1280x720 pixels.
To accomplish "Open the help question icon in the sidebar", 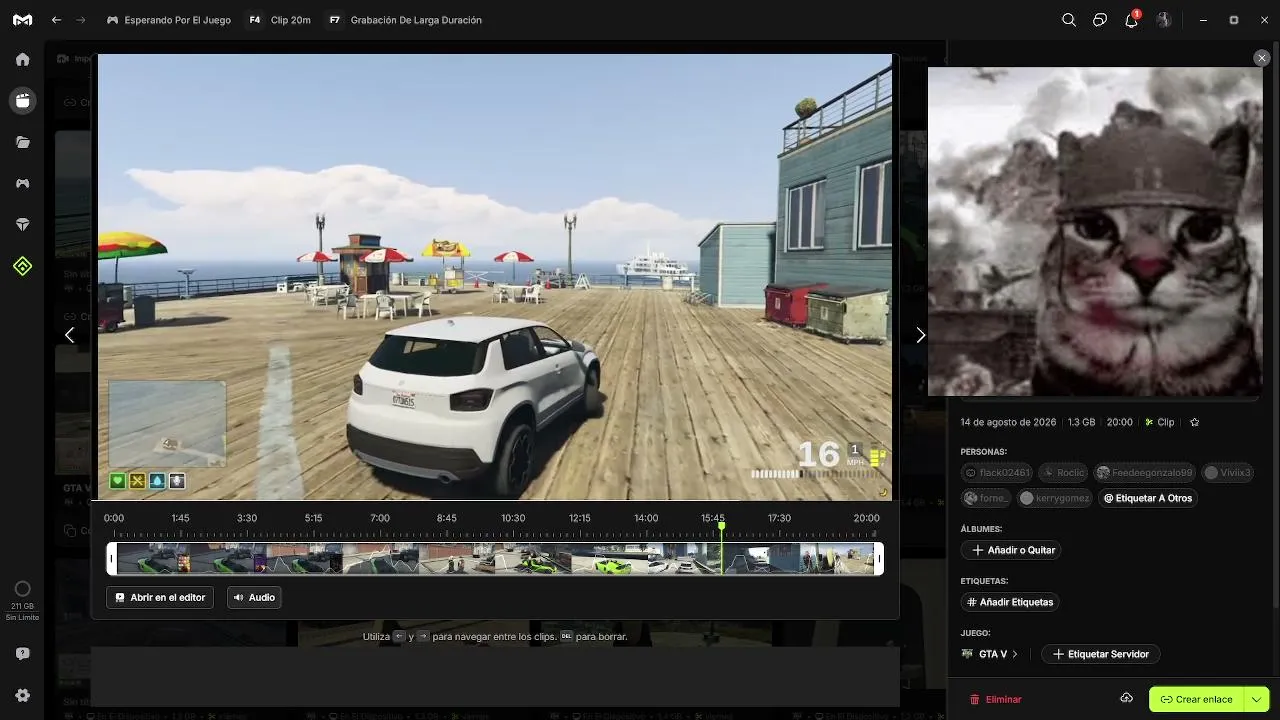I will (x=22, y=653).
